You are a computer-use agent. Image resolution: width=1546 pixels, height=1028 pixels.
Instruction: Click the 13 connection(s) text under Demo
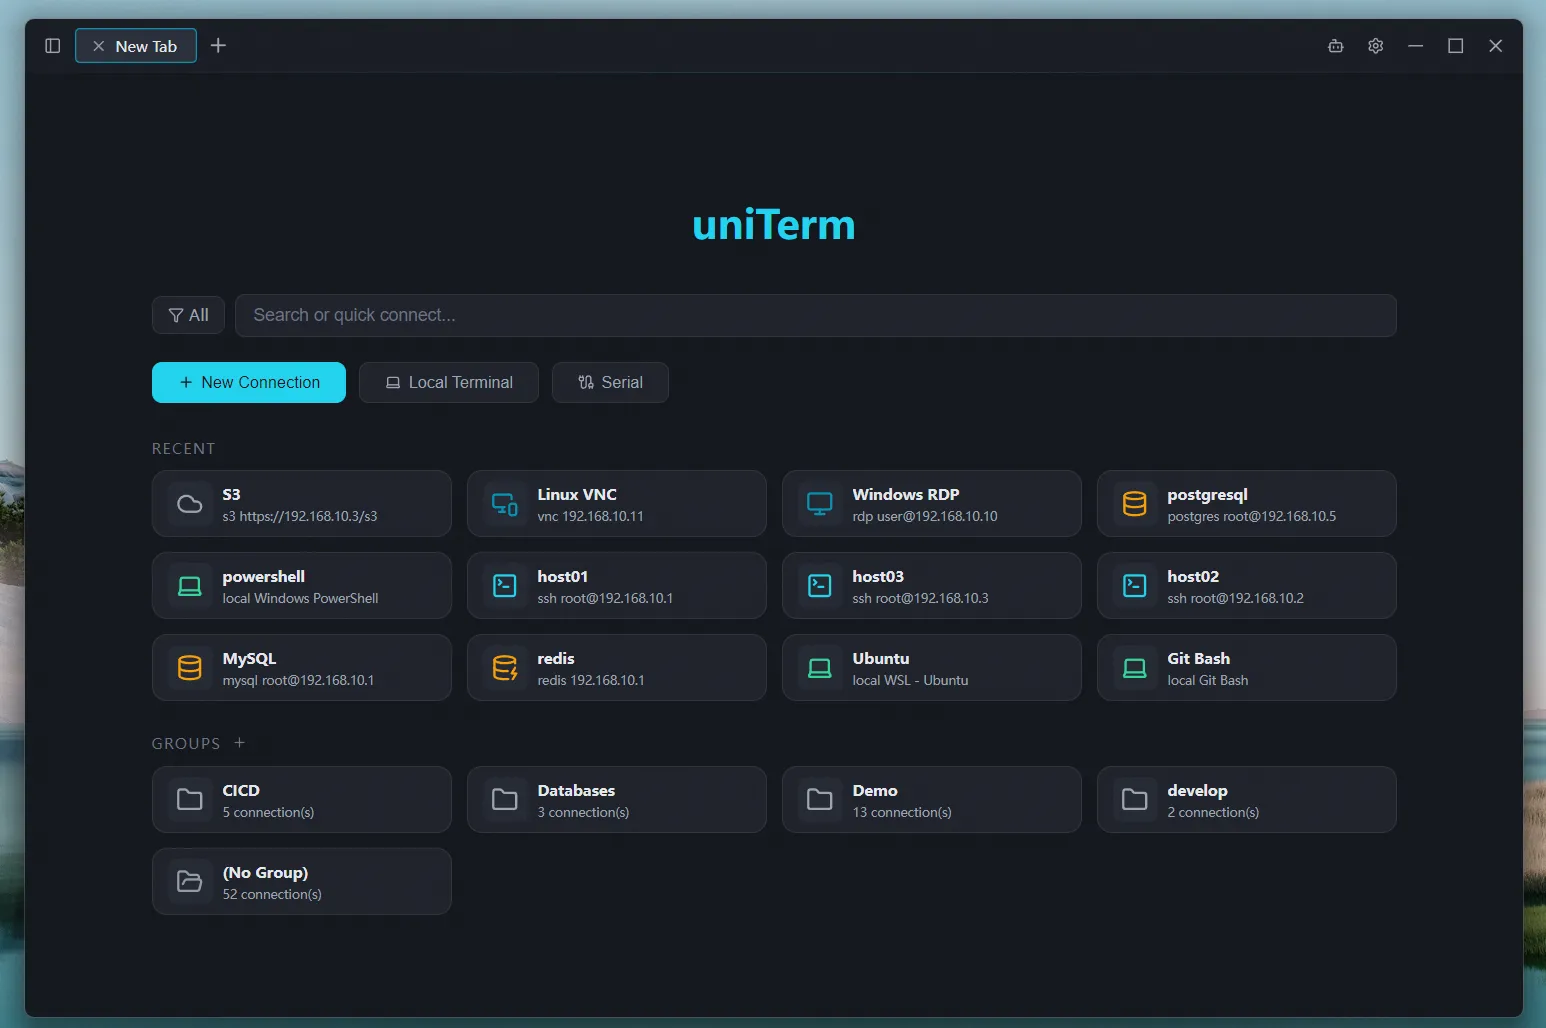tap(902, 812)
